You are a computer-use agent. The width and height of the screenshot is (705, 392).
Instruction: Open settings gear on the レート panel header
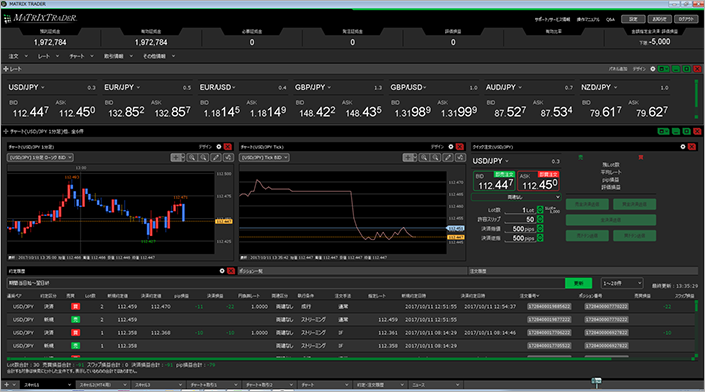(x=652, y=69)
